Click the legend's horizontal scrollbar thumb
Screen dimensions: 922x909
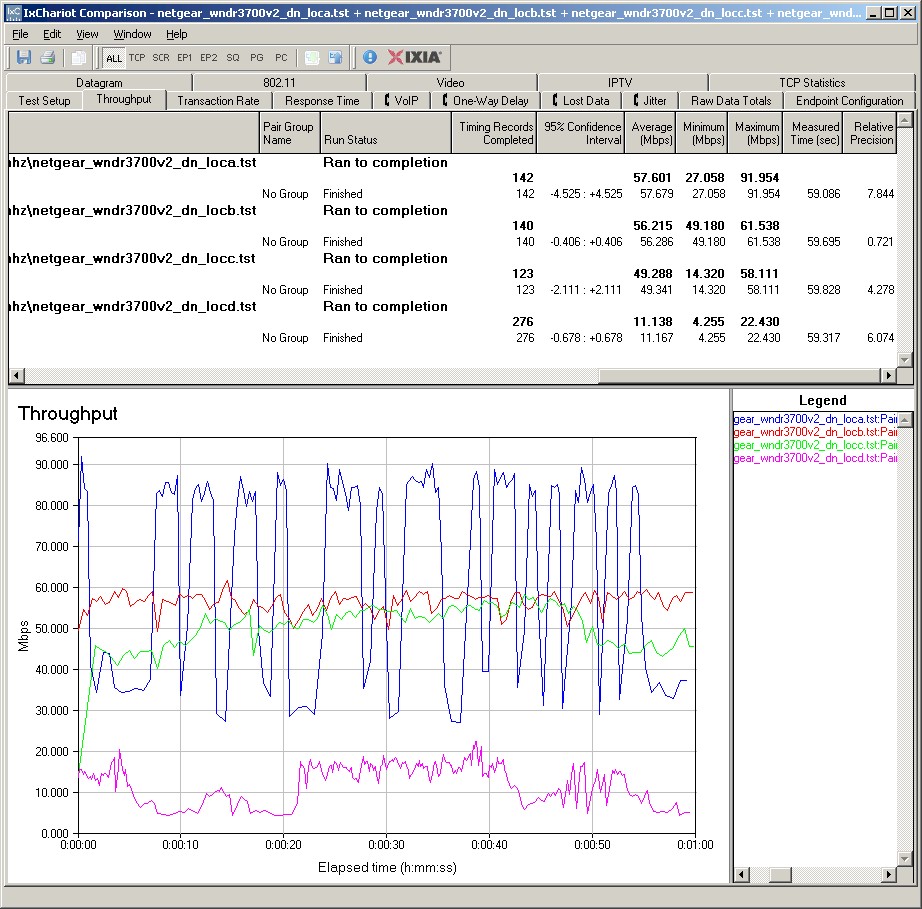(x=780, y=875)
